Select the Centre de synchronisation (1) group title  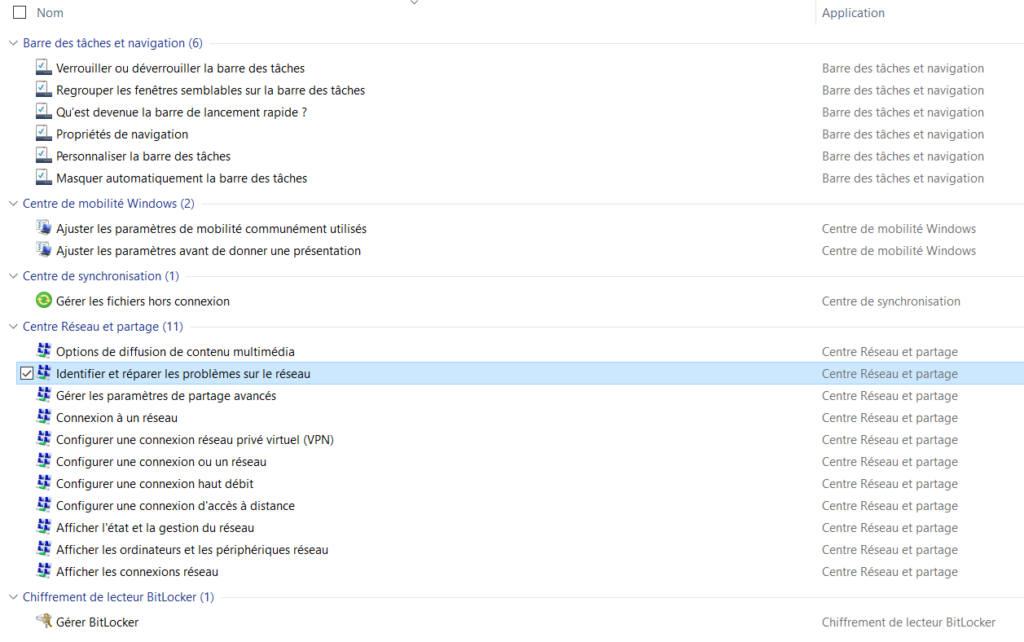[101, 276]
